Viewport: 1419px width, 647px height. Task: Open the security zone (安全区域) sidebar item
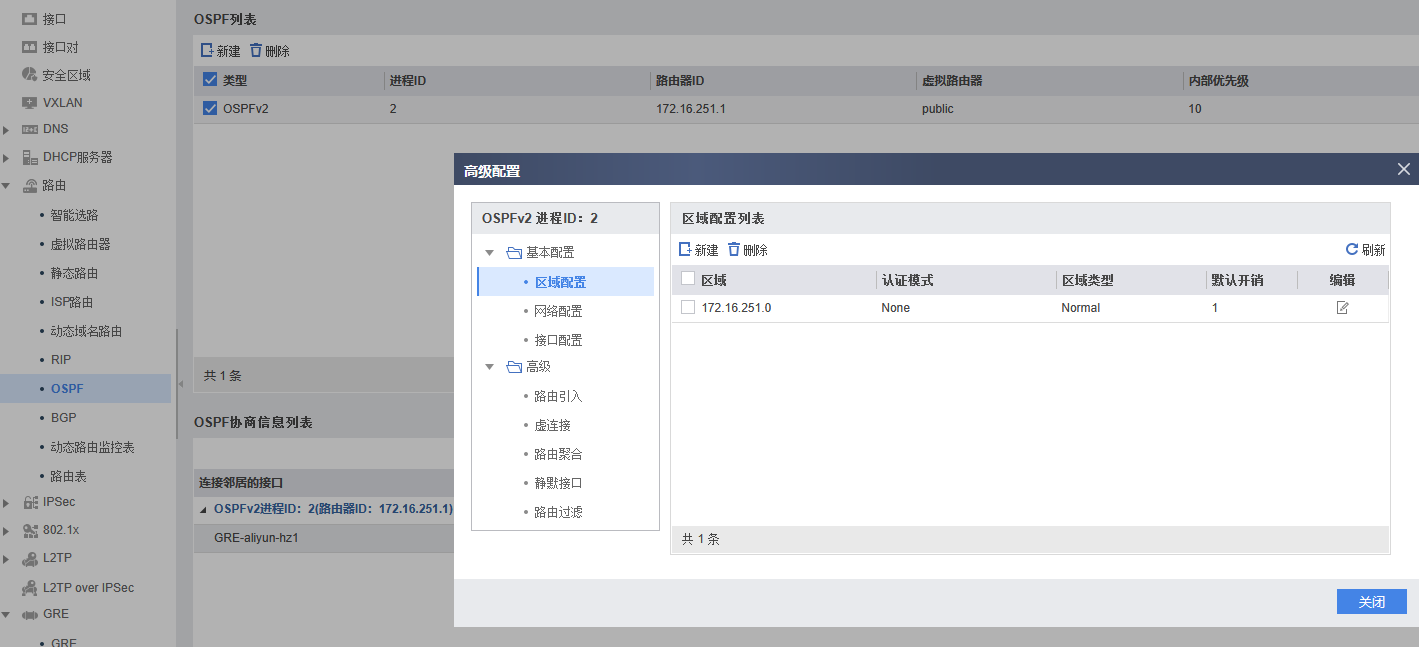pos(66,75)
